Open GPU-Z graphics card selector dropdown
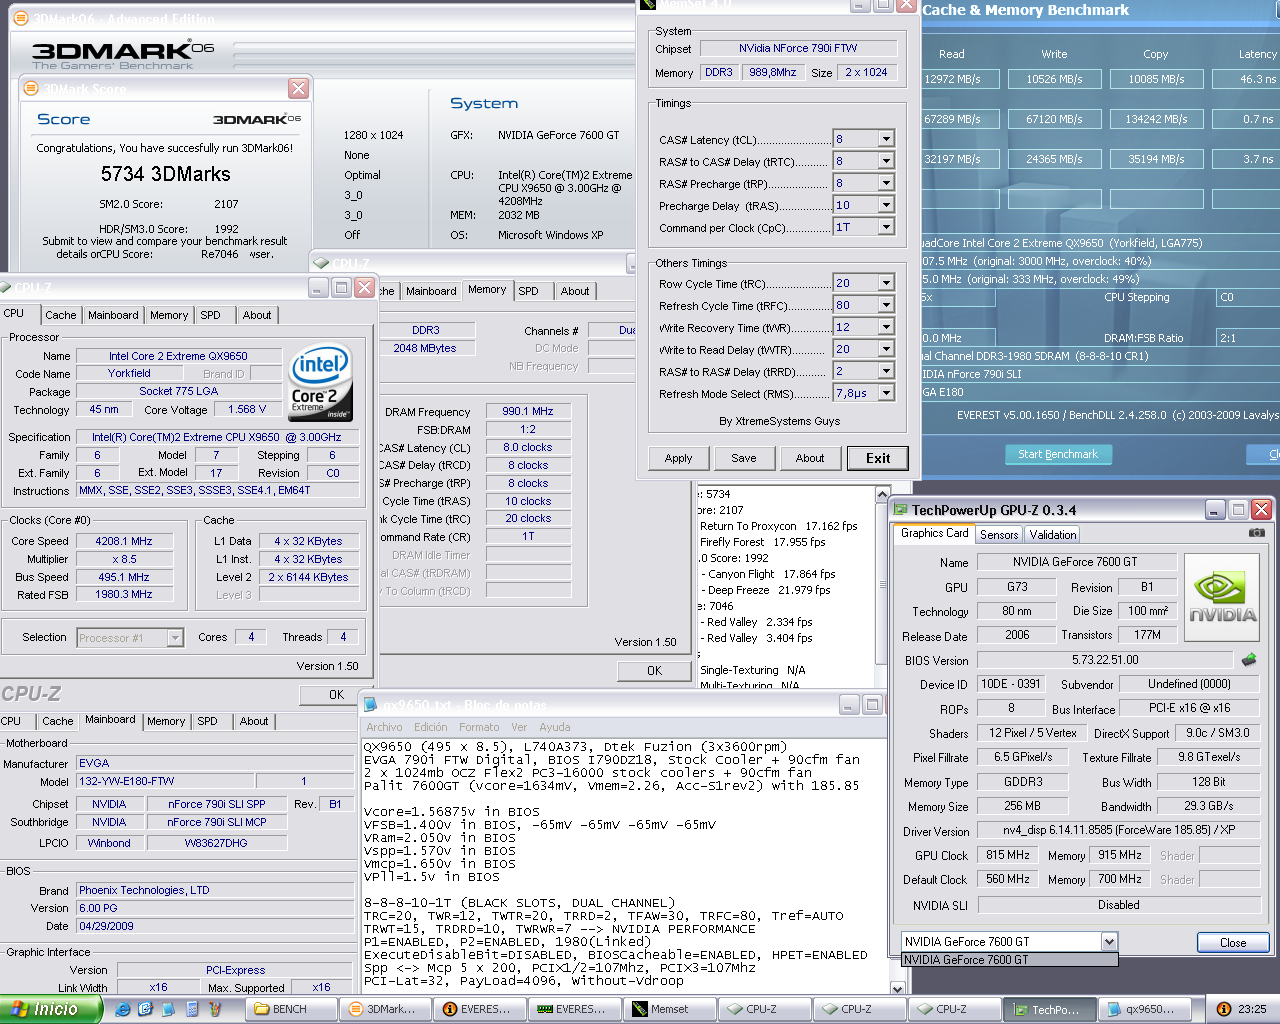The image size is (1280, 1024). [1109, 941]
